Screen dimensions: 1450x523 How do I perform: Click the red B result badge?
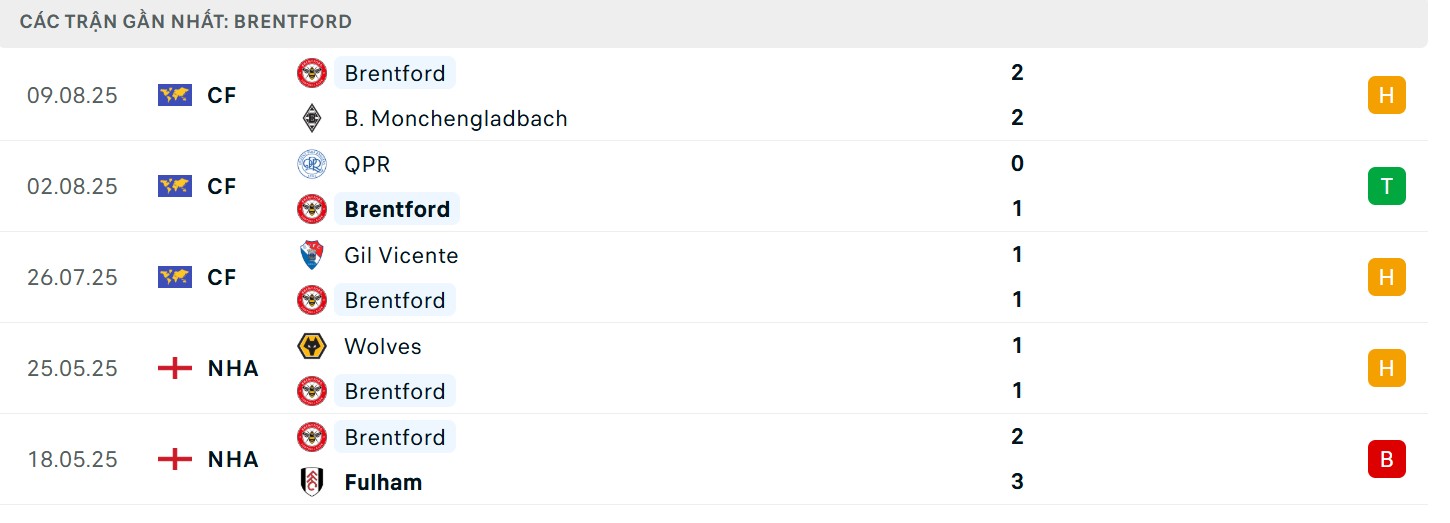tap(1386, 459)
